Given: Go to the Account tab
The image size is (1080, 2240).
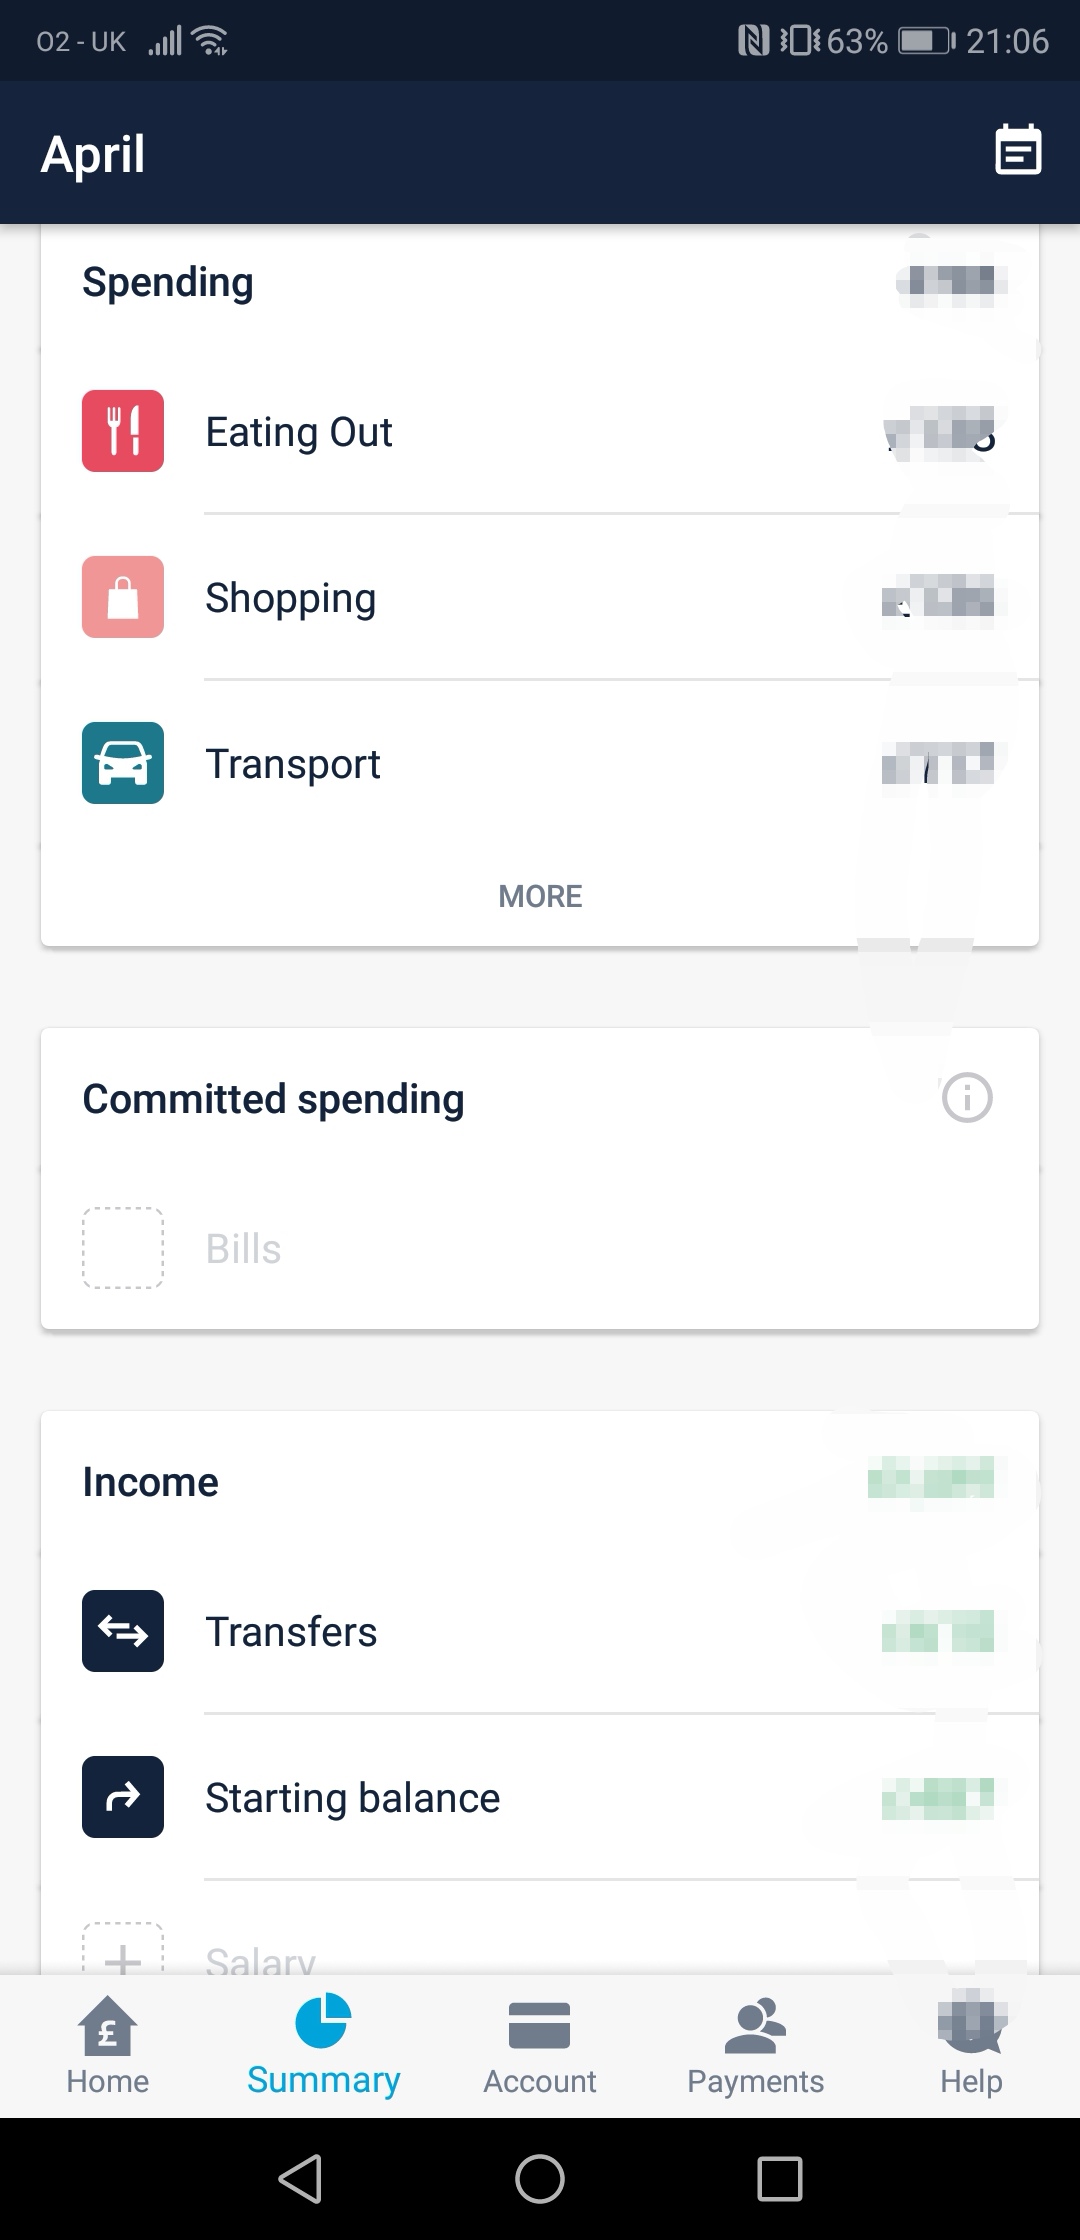Looking at the screenshot, I should 540,2046.
